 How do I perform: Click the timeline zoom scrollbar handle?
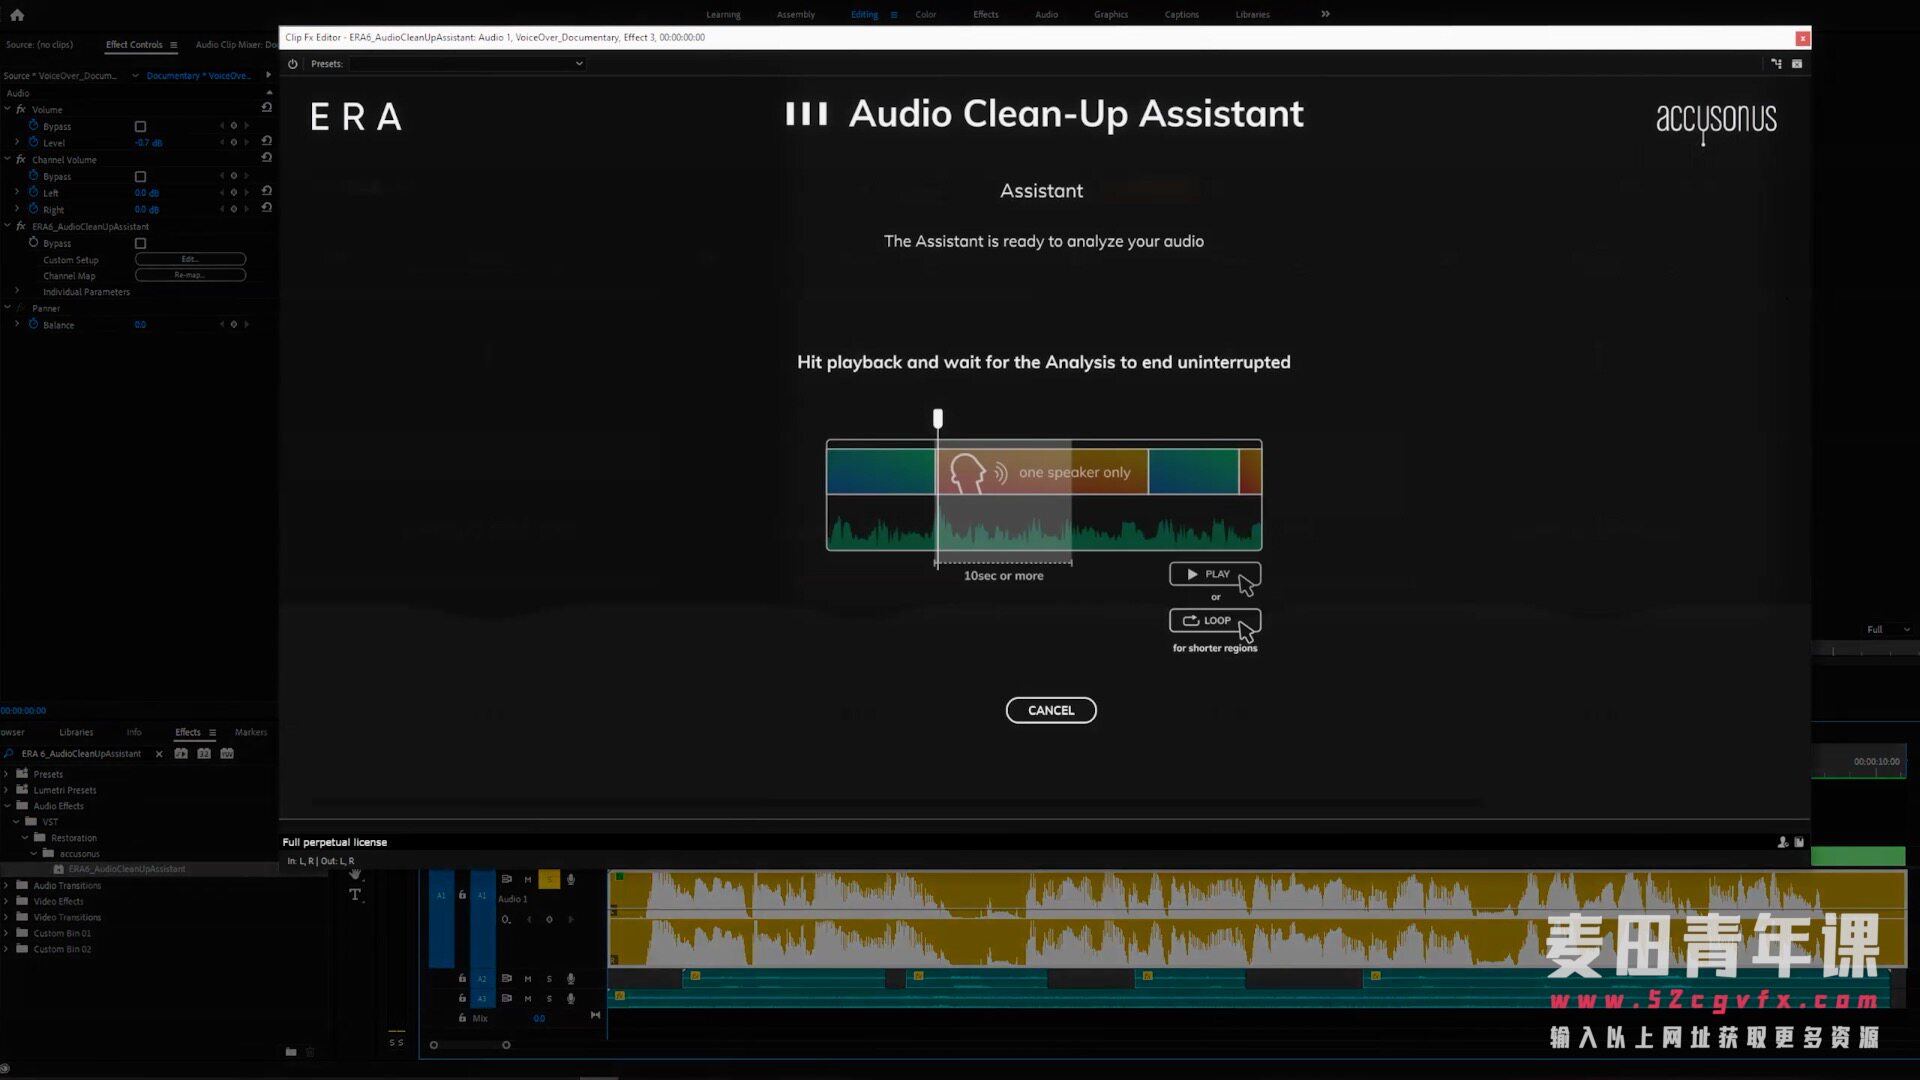[x=469, y=1045]
